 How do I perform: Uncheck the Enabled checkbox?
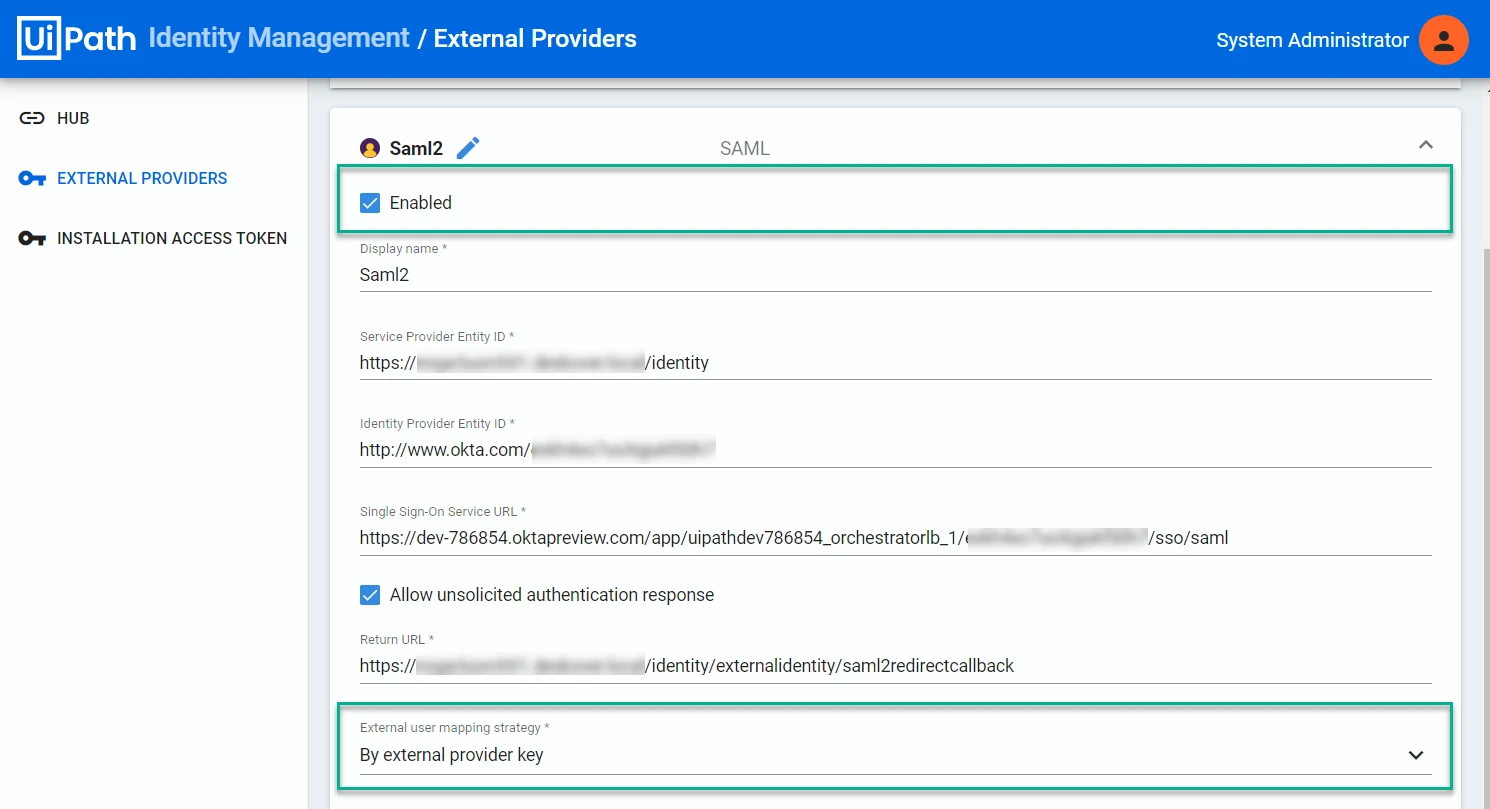coord(370,203)
